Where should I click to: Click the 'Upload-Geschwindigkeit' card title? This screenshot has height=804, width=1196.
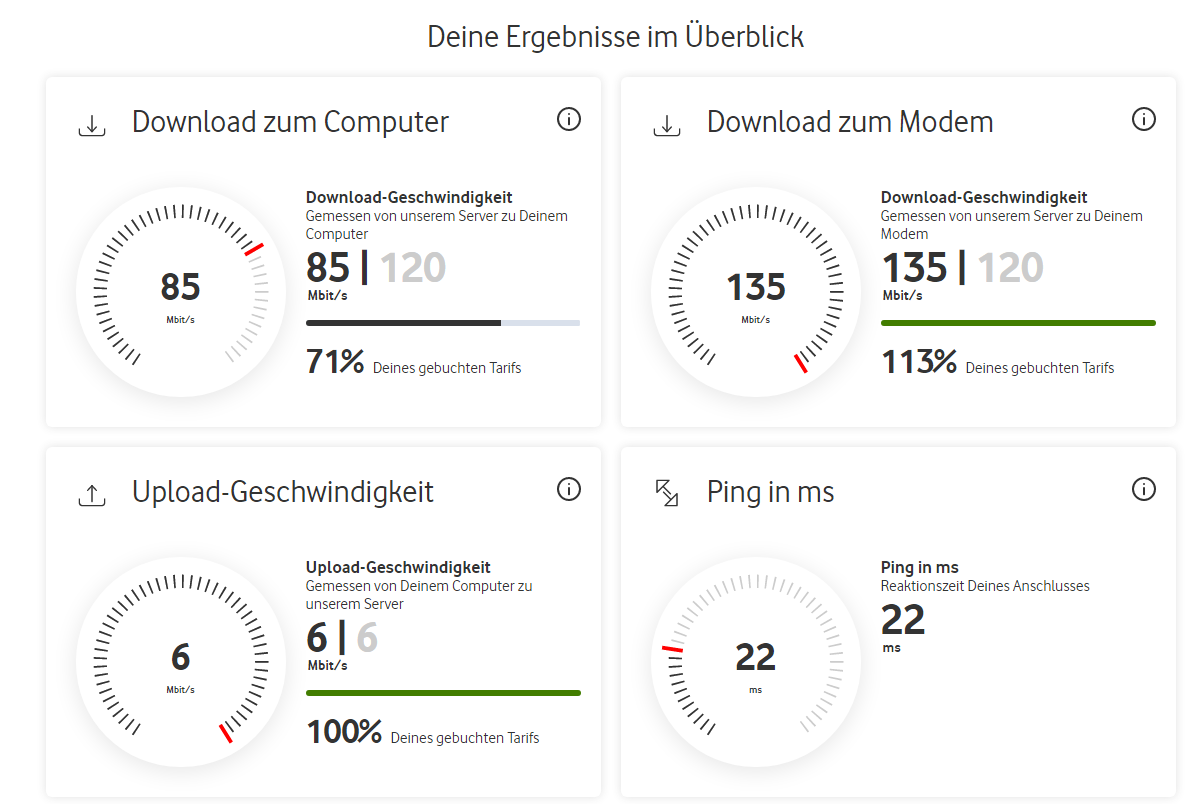coord(283,492)
